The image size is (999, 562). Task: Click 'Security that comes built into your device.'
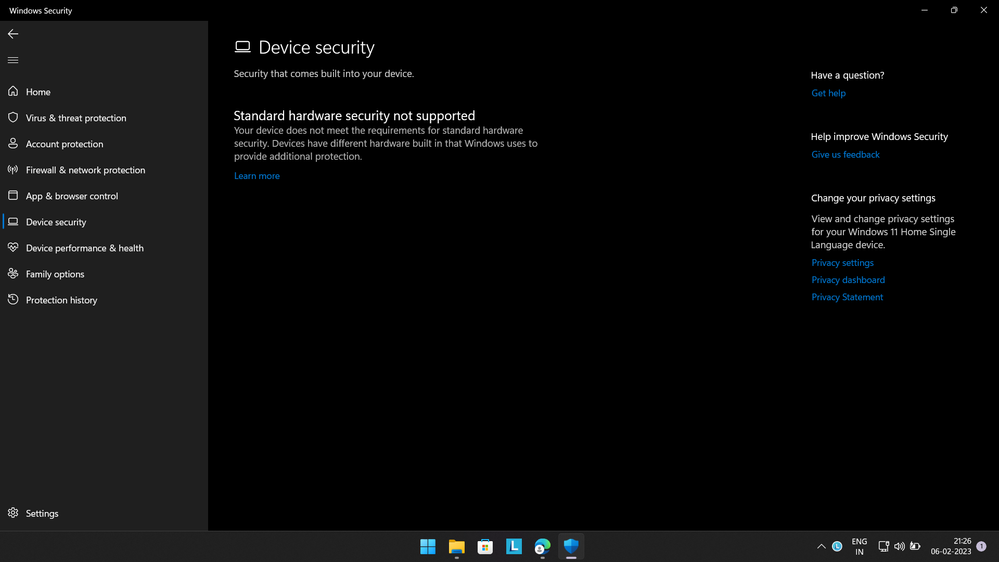coord(324,74)
